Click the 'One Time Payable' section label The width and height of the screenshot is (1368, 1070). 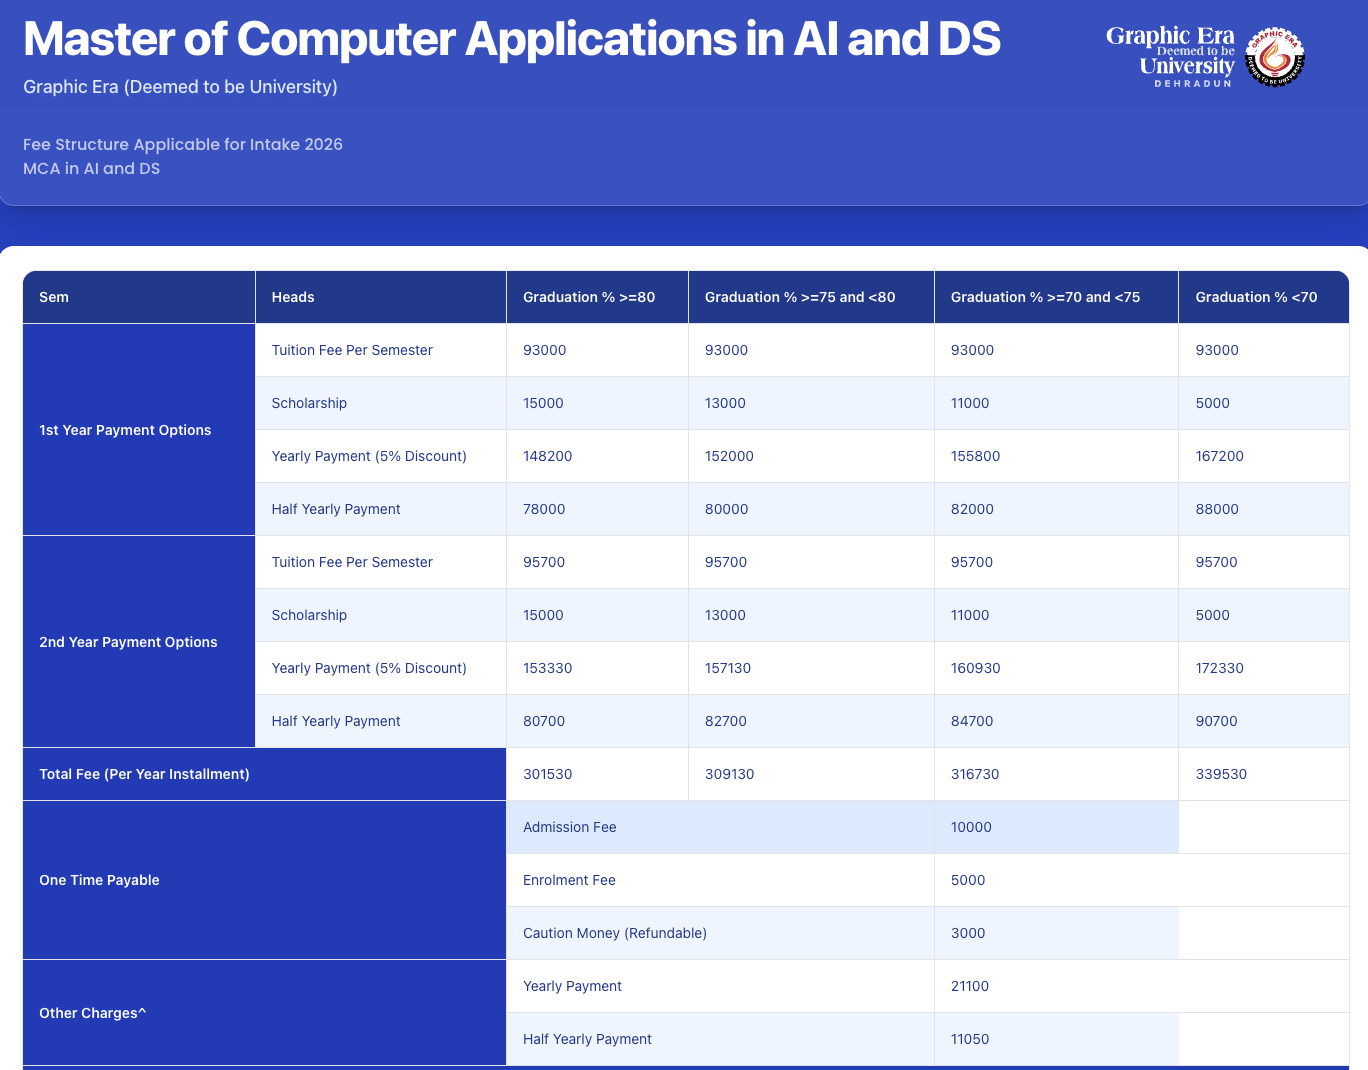tap(99, 880)
